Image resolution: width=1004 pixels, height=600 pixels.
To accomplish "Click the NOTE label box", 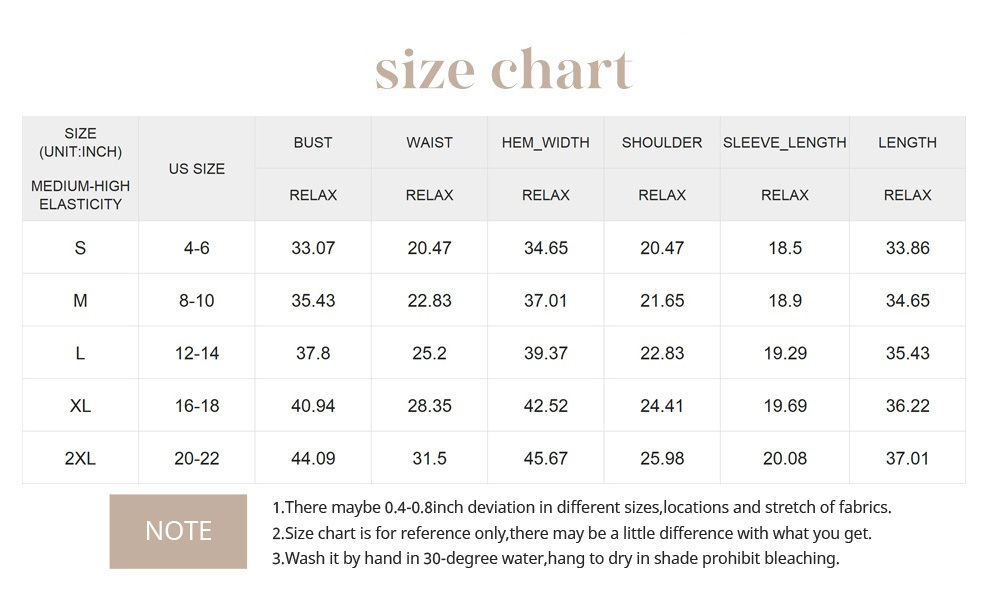I will point(178,531).
